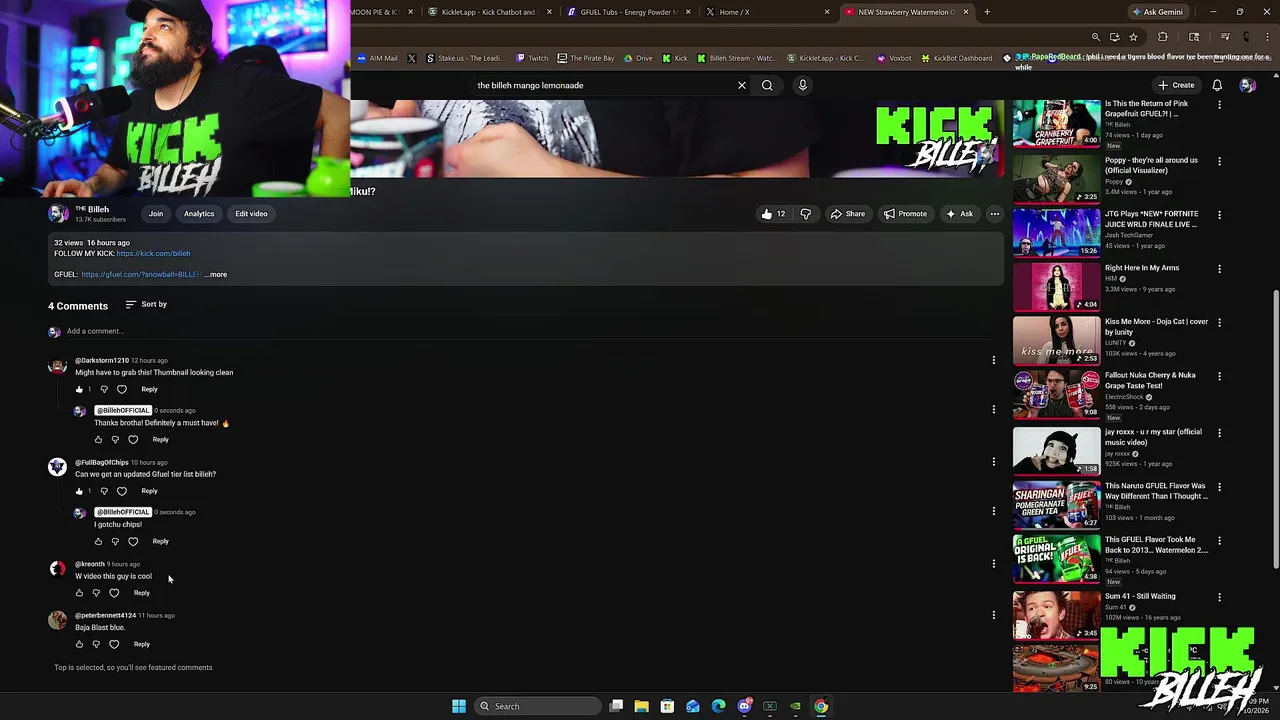Click Edit video button
Screen dimensions: 1280x720
point(251,214)
